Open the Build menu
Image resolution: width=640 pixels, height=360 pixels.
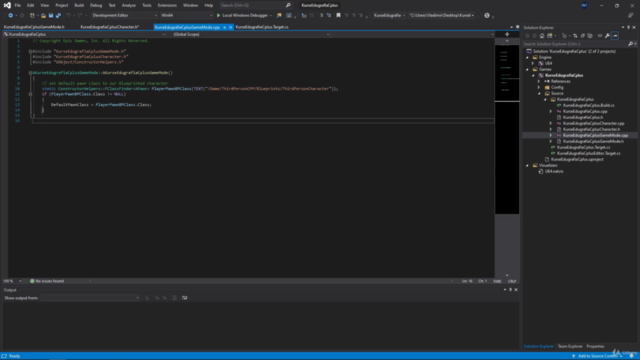[79, 5]
